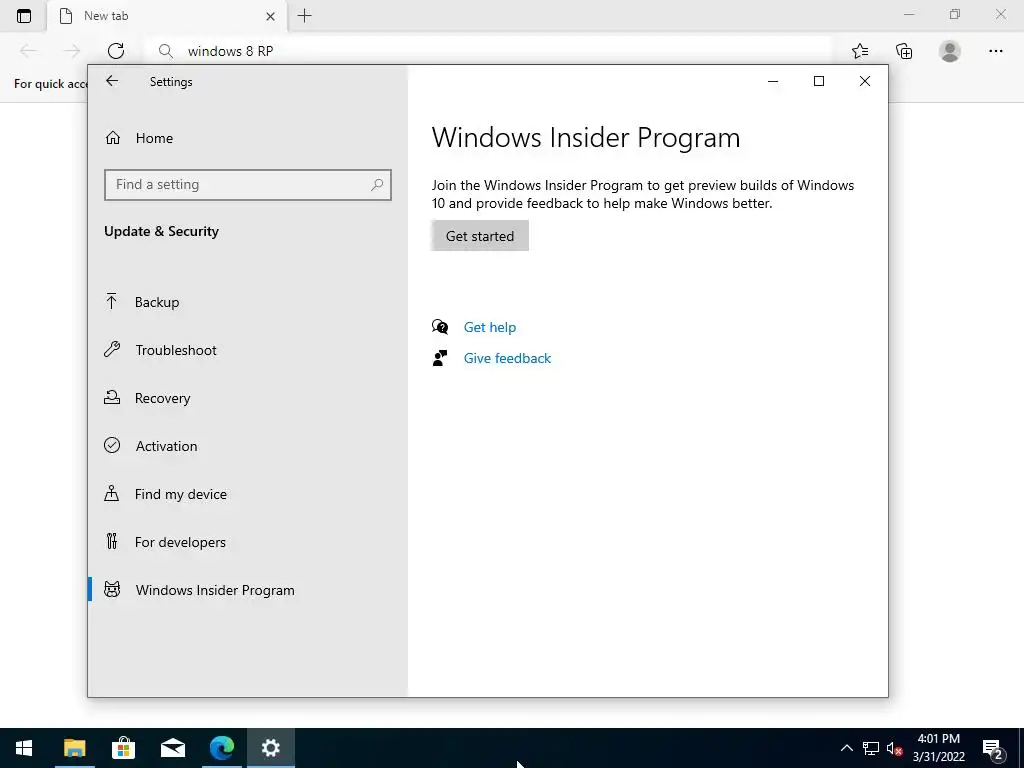
Task: Click the Recovery icon in the sidebar
Action: [112, 397]
